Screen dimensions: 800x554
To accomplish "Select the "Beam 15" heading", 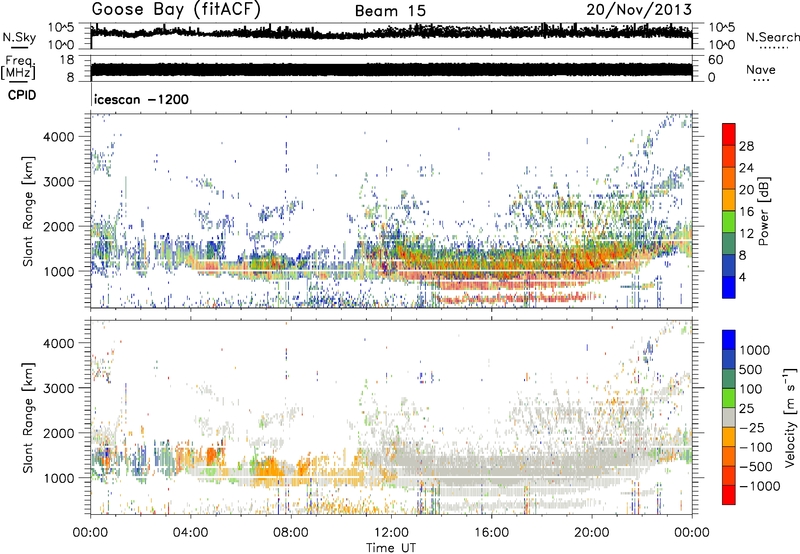I will 390,11.
